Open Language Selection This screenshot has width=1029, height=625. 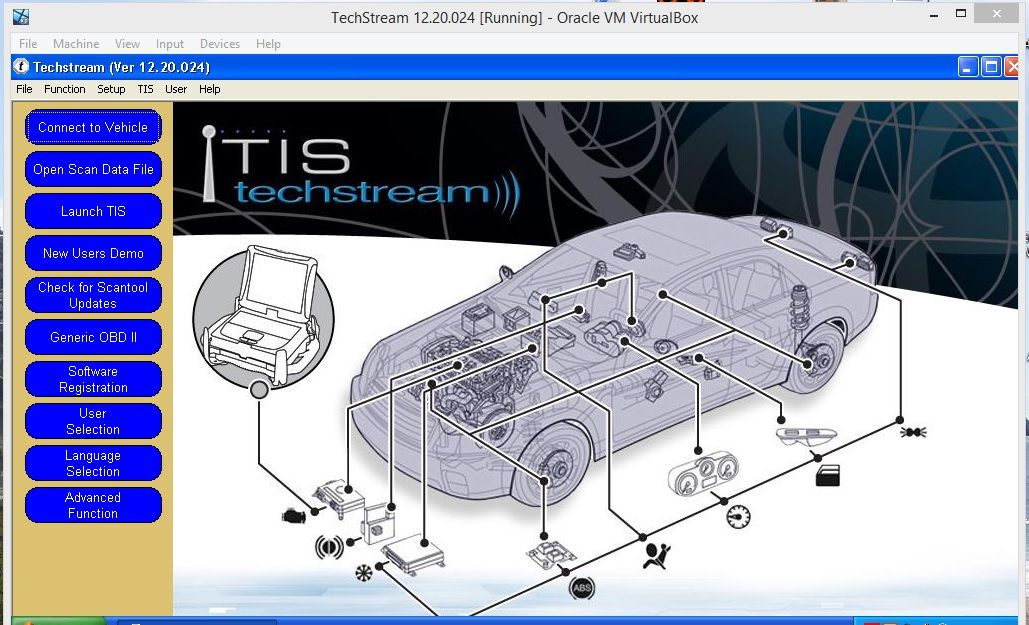click(x=93, y=463)
